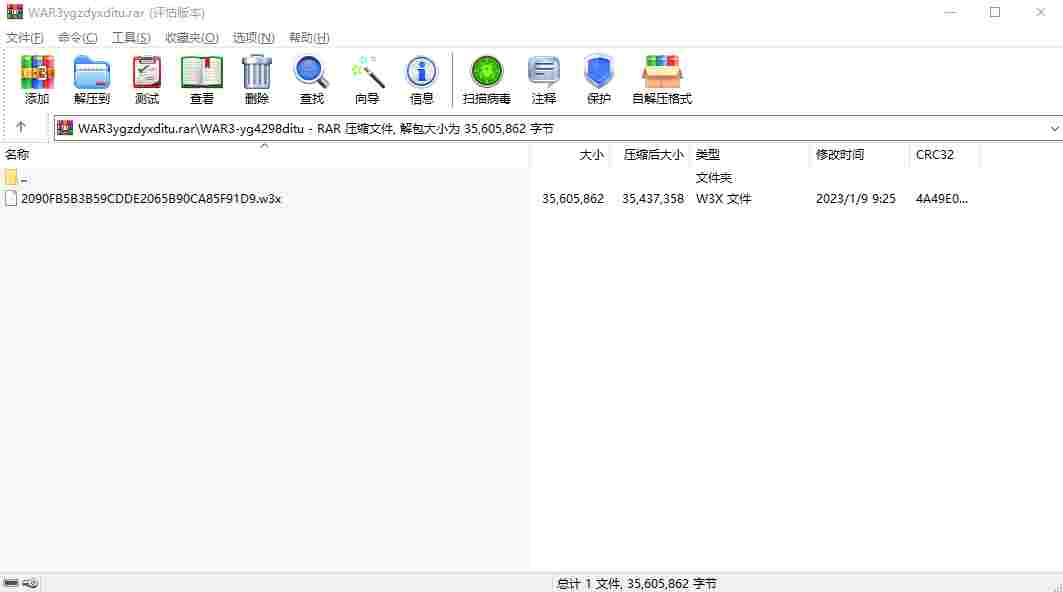Image resolution: width=1063 pixels, height=592 pixels.
Task: Open the Find (查找) magnifier tool
Action: 311,79
